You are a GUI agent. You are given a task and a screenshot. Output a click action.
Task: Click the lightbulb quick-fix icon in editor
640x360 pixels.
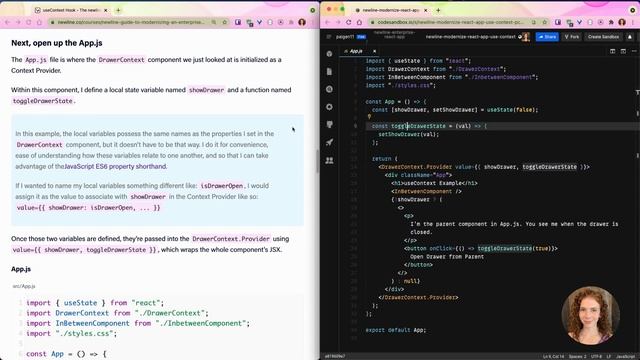[x=369, y=117]
